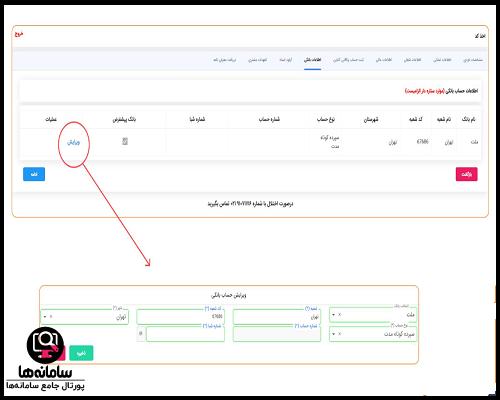This screenshot has width=500, height=400.
Task: Open the bank name dropdown showing ملت
Action: tap(373, 315)
